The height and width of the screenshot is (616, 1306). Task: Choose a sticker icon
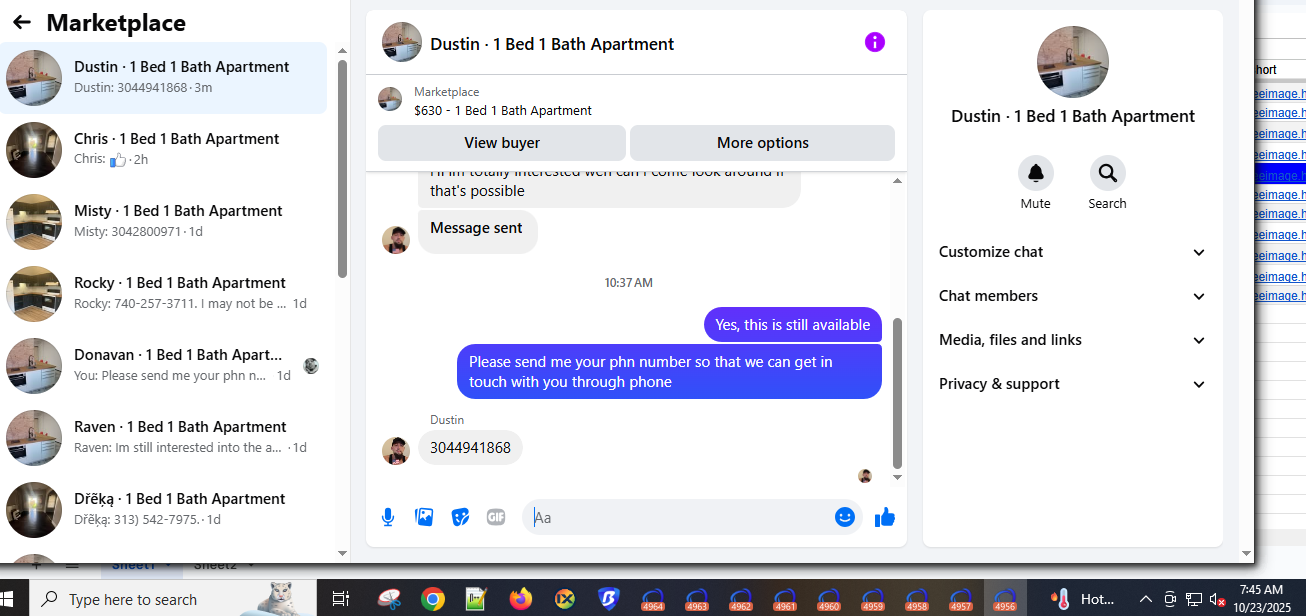pos(460,517)
